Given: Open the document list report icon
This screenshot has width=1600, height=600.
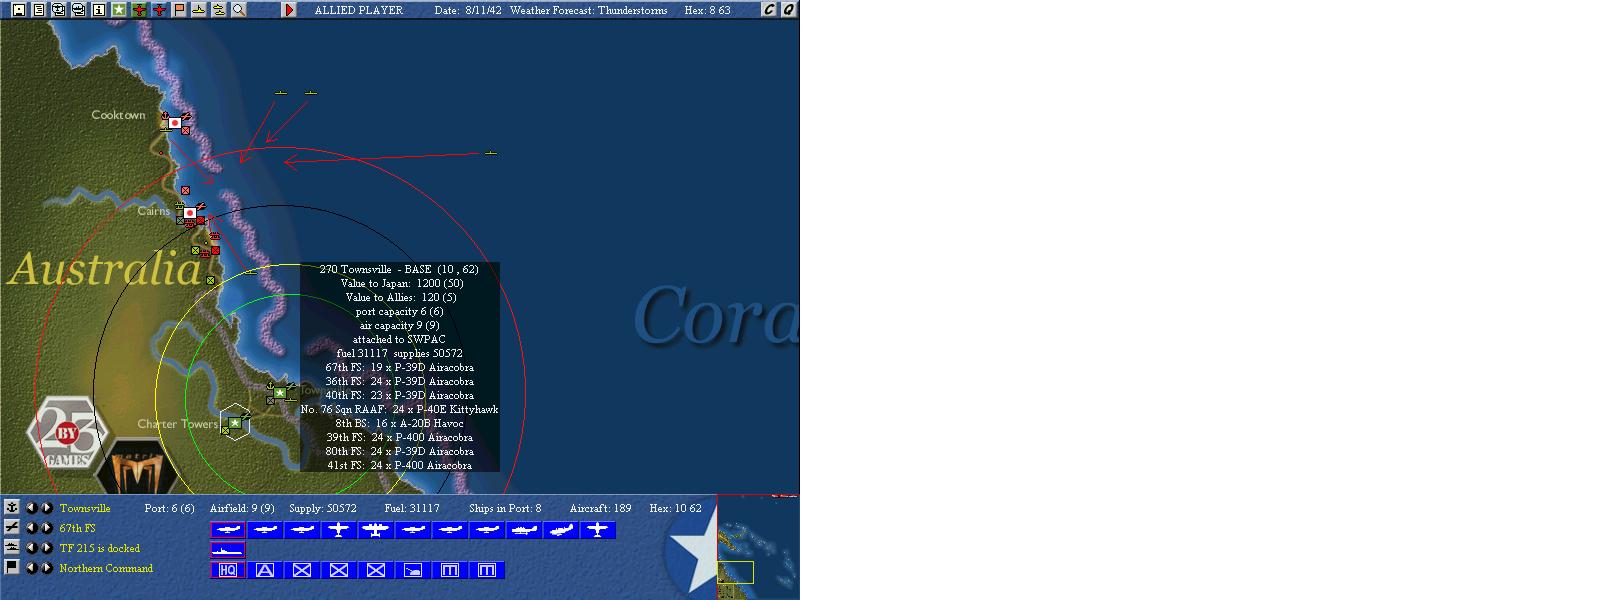Looking at the screenshot, I should tap(39, 10).
